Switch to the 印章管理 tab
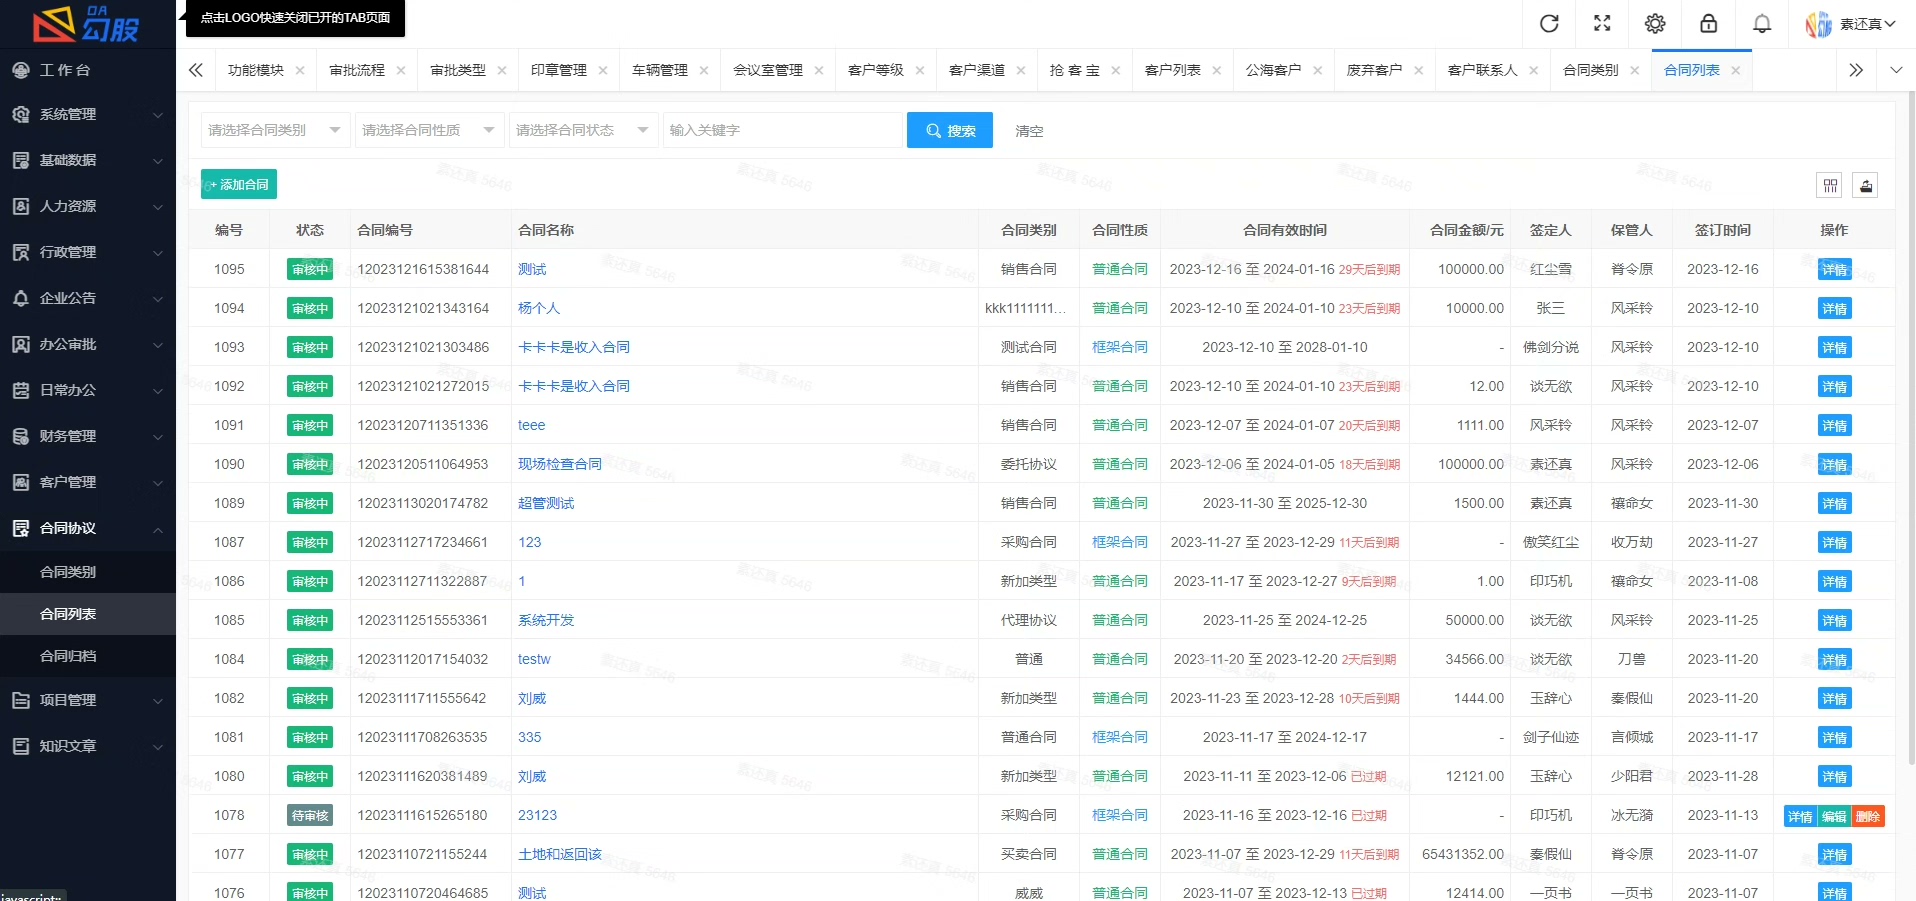 pyautogui.click(x=558, y=70)
